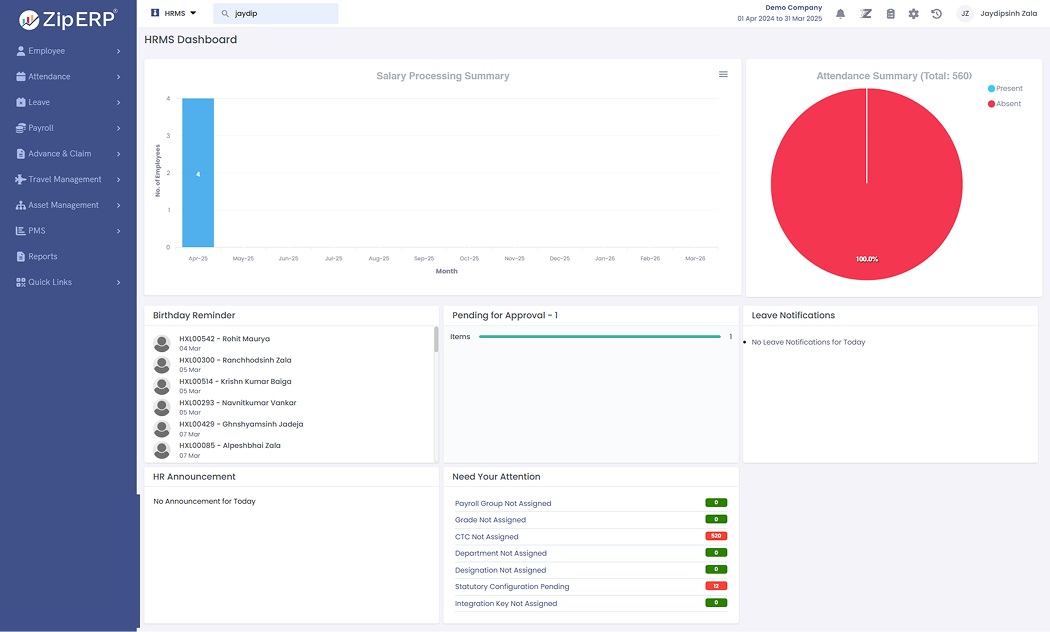The image size is (1050, 632).
Task: Open the salary chart hamburger menu
Action: tap(723, 74)
